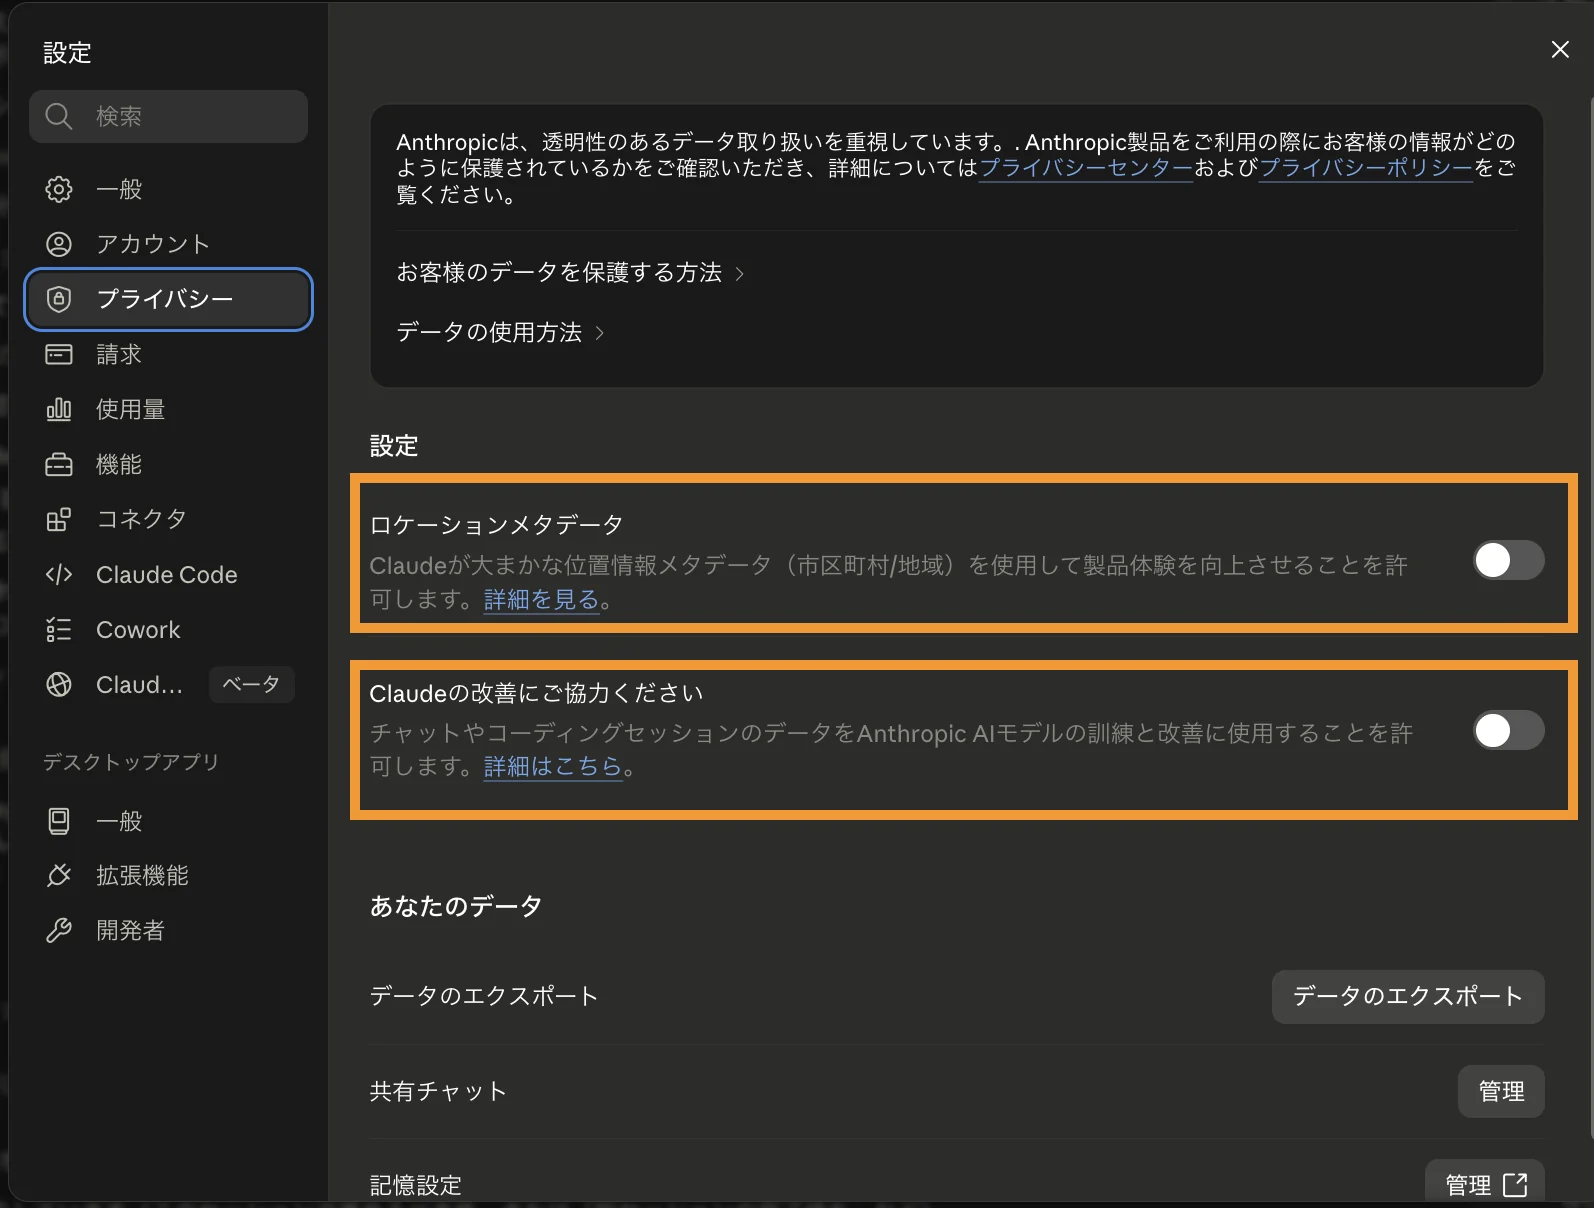Viewport: 1594px width, 1208px height.
Task: Go to 請求 settings section
Action: click(168, 354)
